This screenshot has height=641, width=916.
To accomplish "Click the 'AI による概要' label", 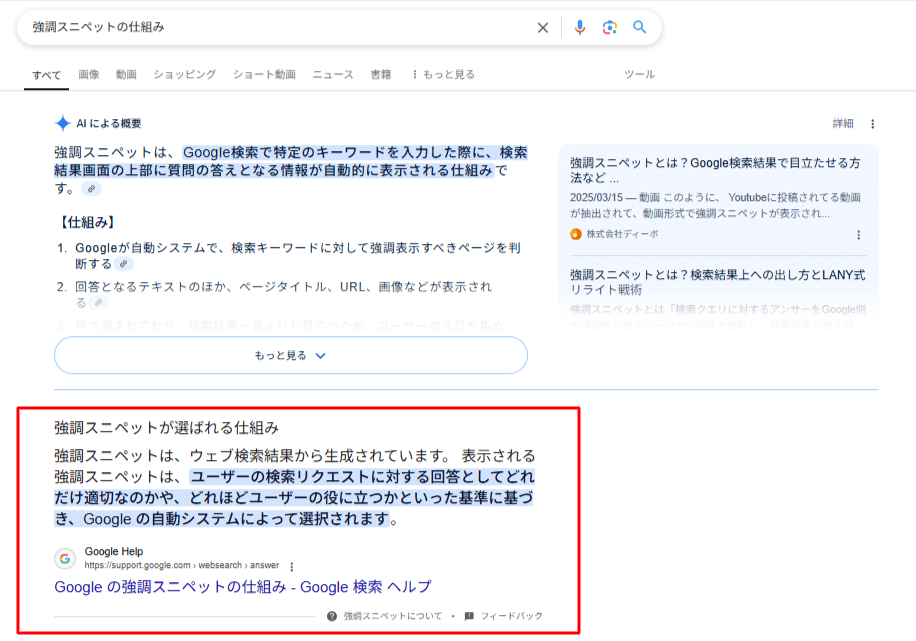I will pos(109,123).
